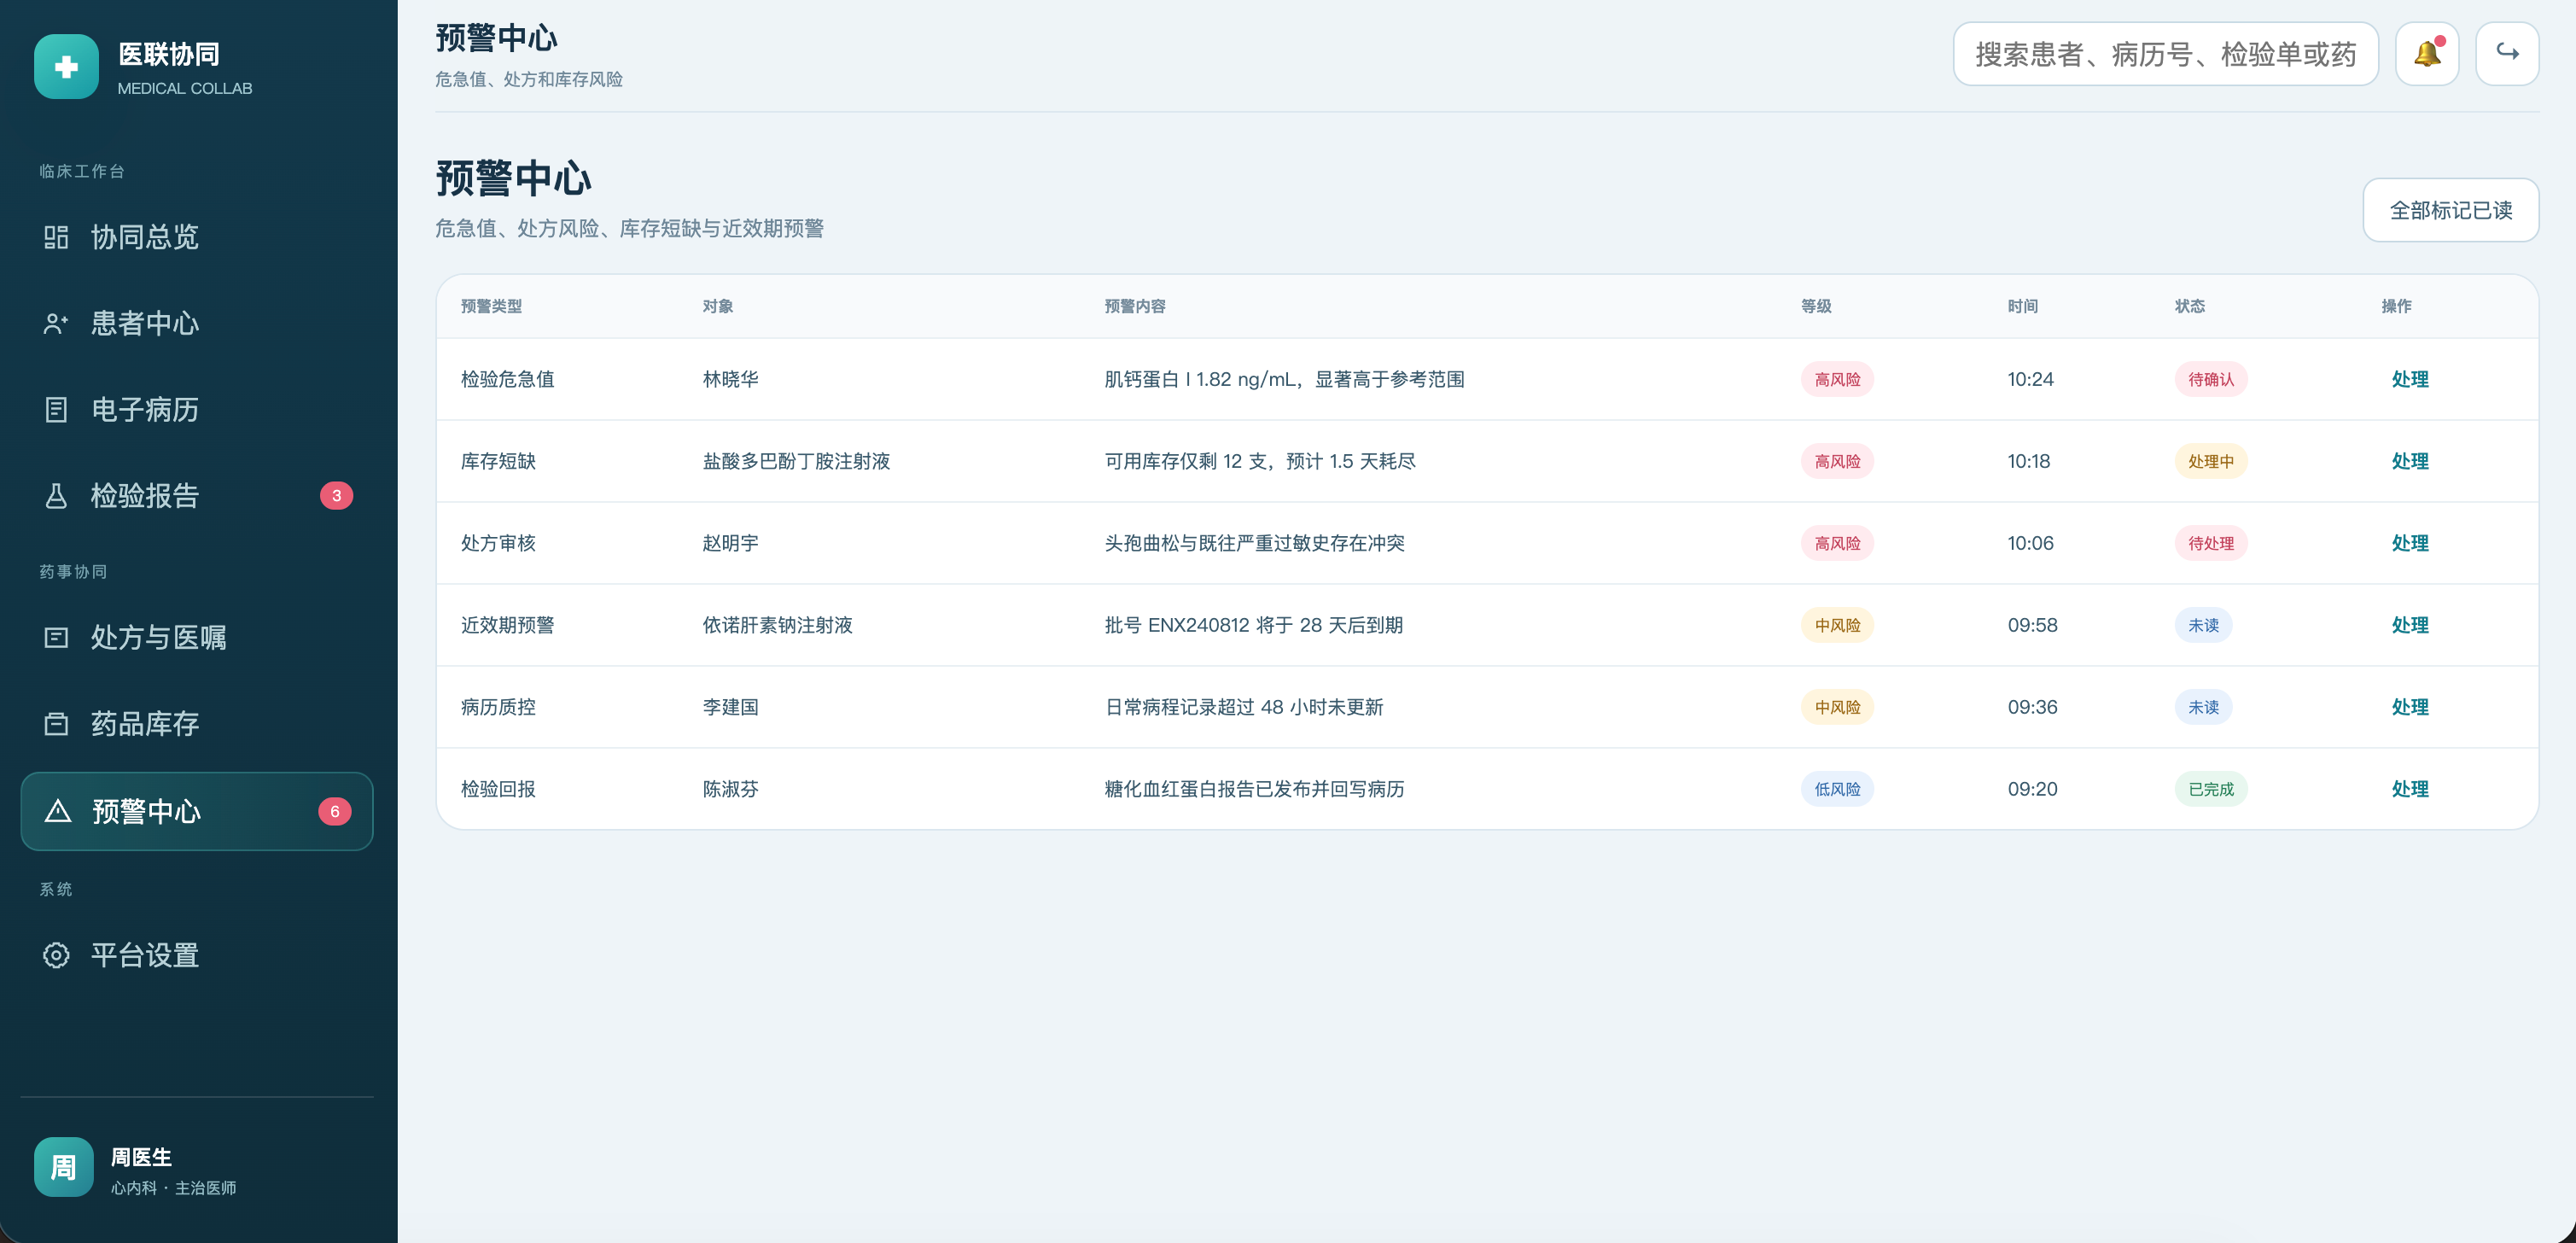Click the 周 user avatar
Viewport: 2576px width, 1243px height.
64,1167
